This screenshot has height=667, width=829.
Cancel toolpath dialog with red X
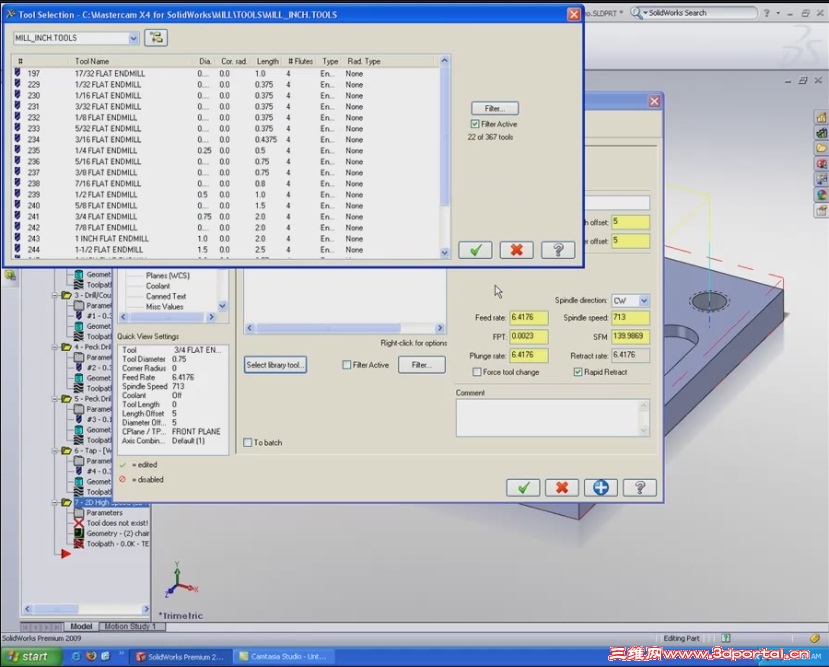562,487
